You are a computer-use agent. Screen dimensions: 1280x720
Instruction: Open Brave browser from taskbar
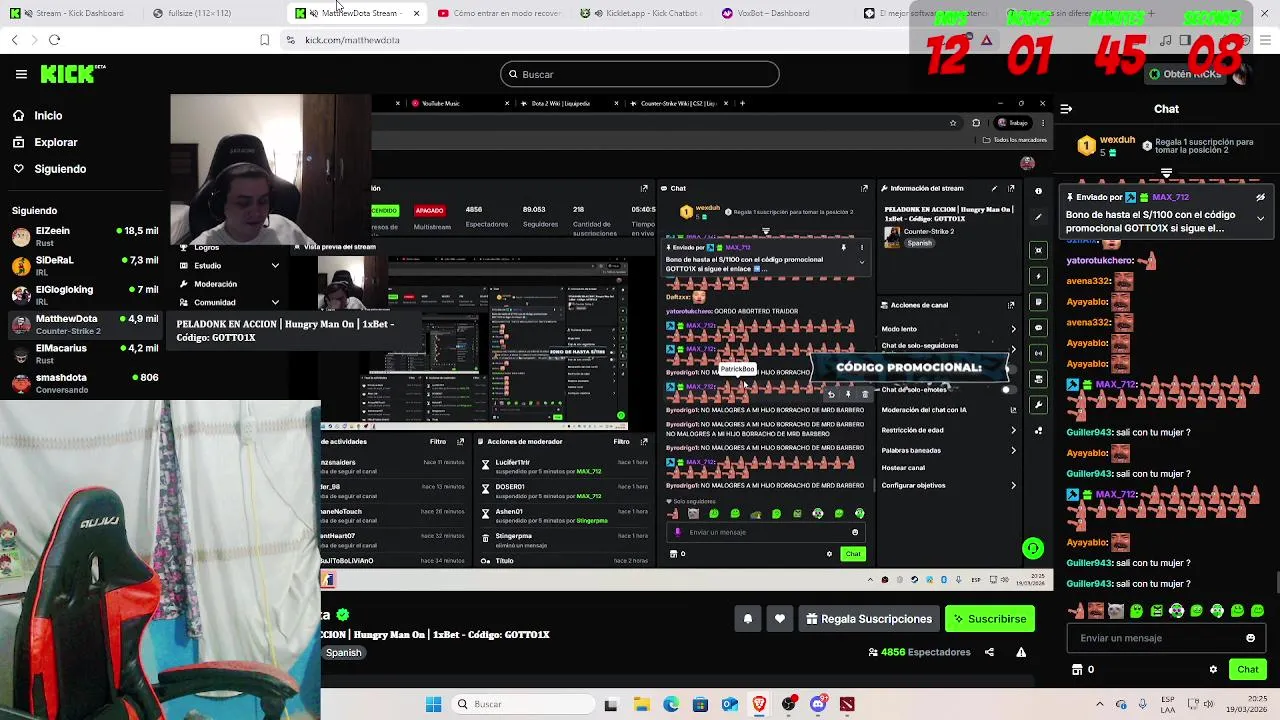[759, 704]
